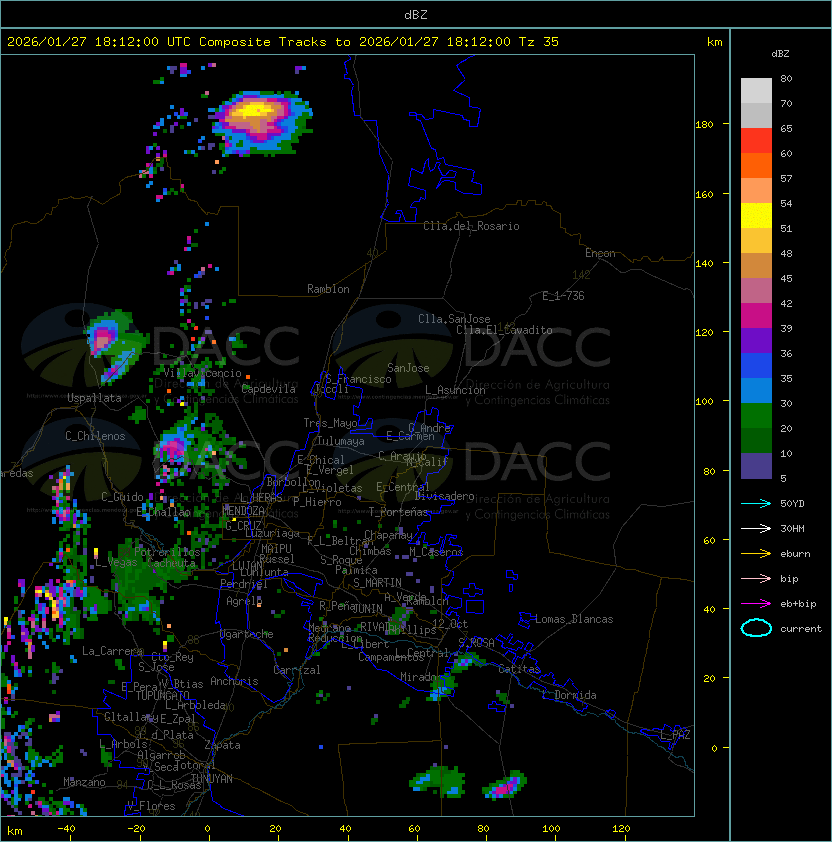Select the dark green 20 dBZ swatch
Screen dimensions: 832x842
pyautogui.click(x=756, y=440)
